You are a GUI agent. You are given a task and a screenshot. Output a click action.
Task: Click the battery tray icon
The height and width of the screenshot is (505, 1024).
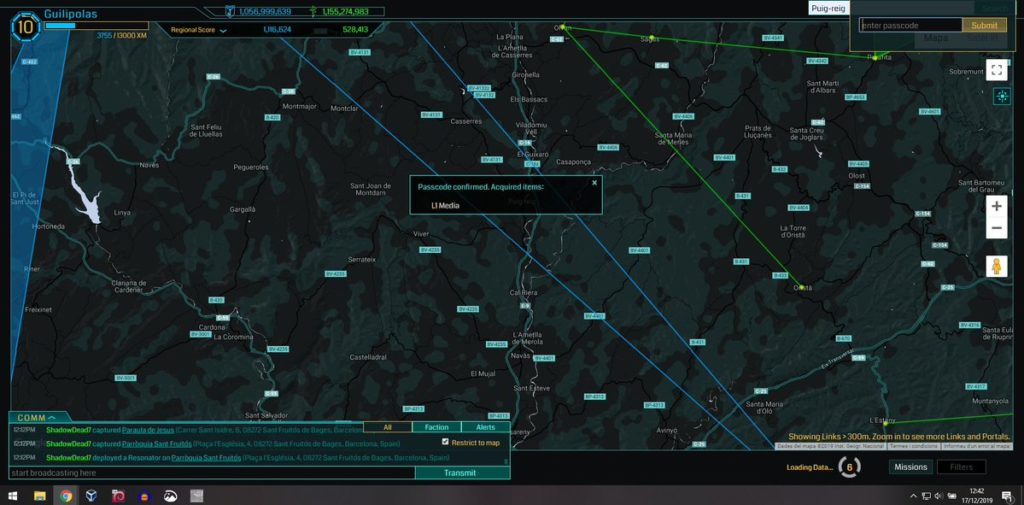point(952,496)
